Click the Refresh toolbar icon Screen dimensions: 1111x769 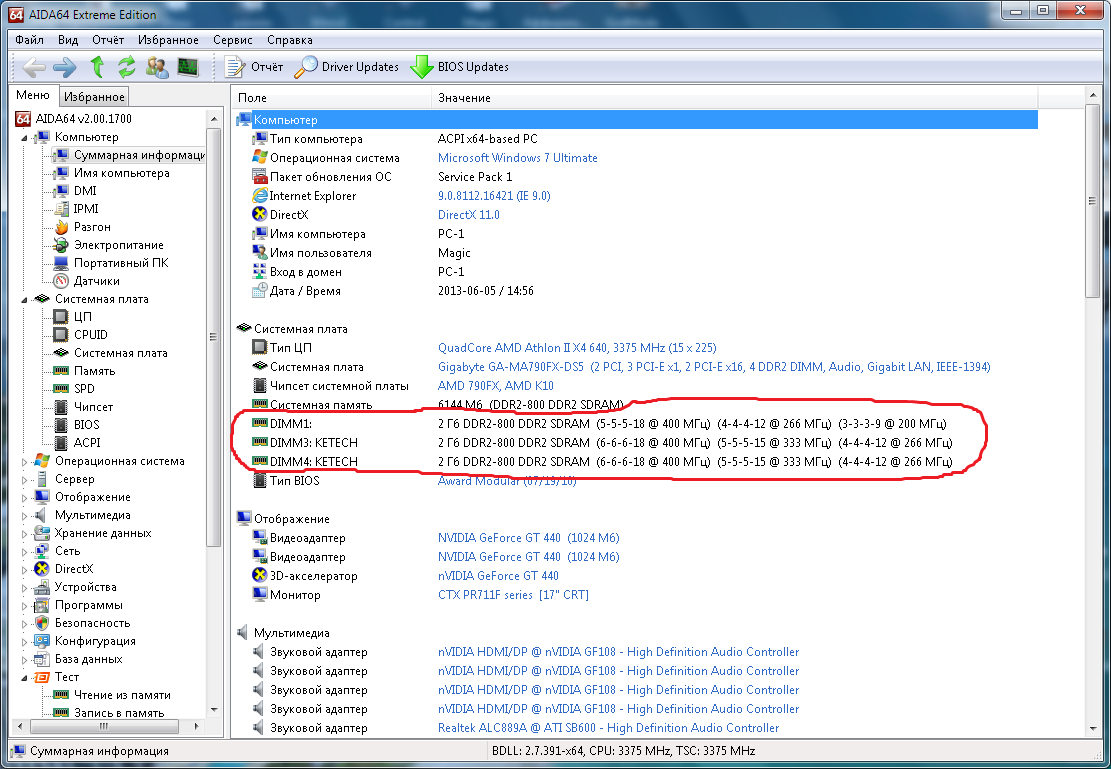pyautogui.click(x=126, y=67)
